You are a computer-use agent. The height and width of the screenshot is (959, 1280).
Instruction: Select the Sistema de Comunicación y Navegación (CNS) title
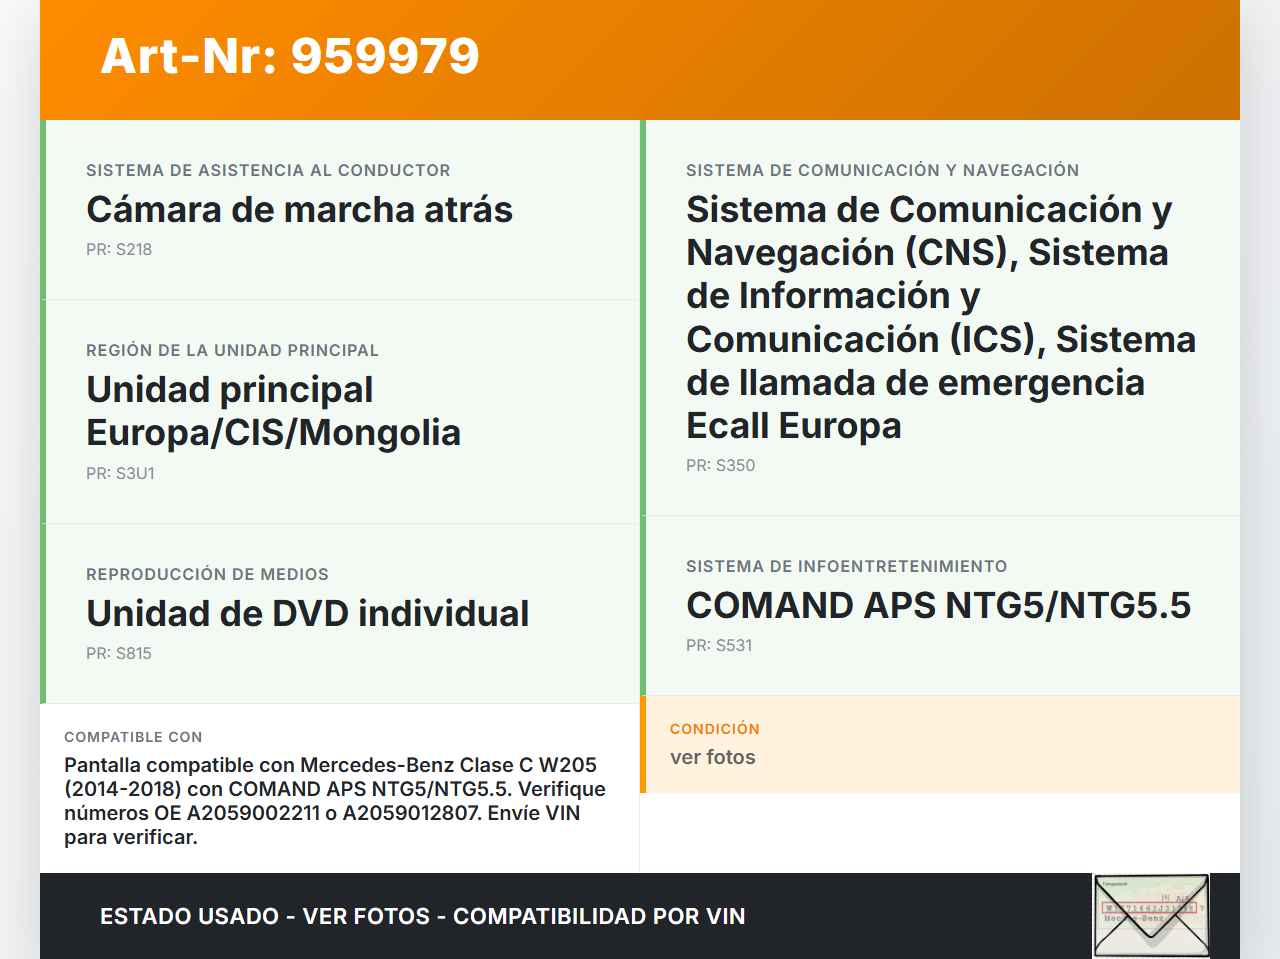(941, 317)
